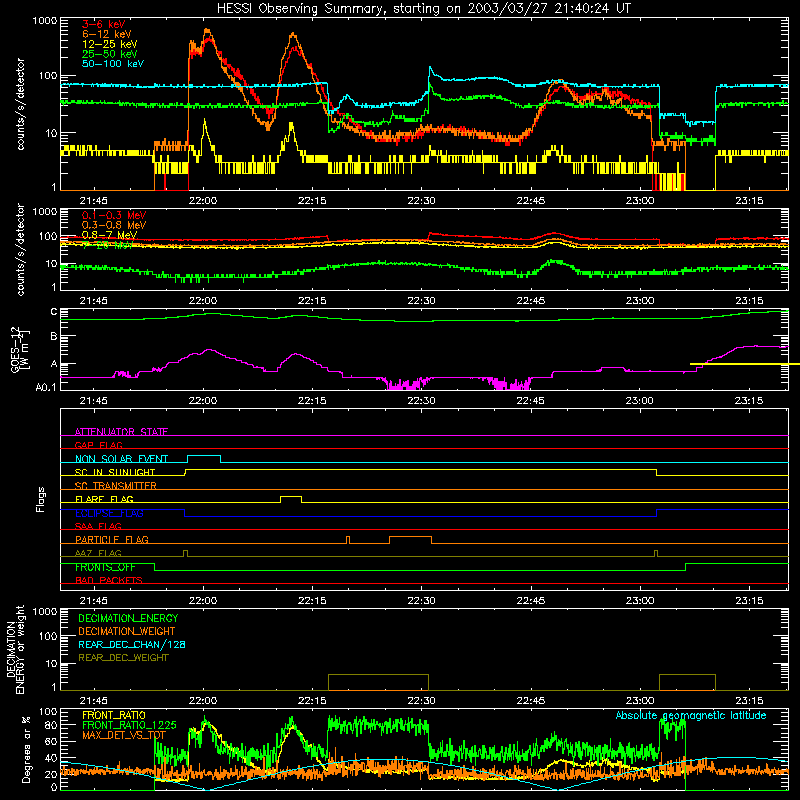The image size is (800, 800).
Task: Select the MAX_DET_VS_TOT legend label
Action: [x=124, y=735]
